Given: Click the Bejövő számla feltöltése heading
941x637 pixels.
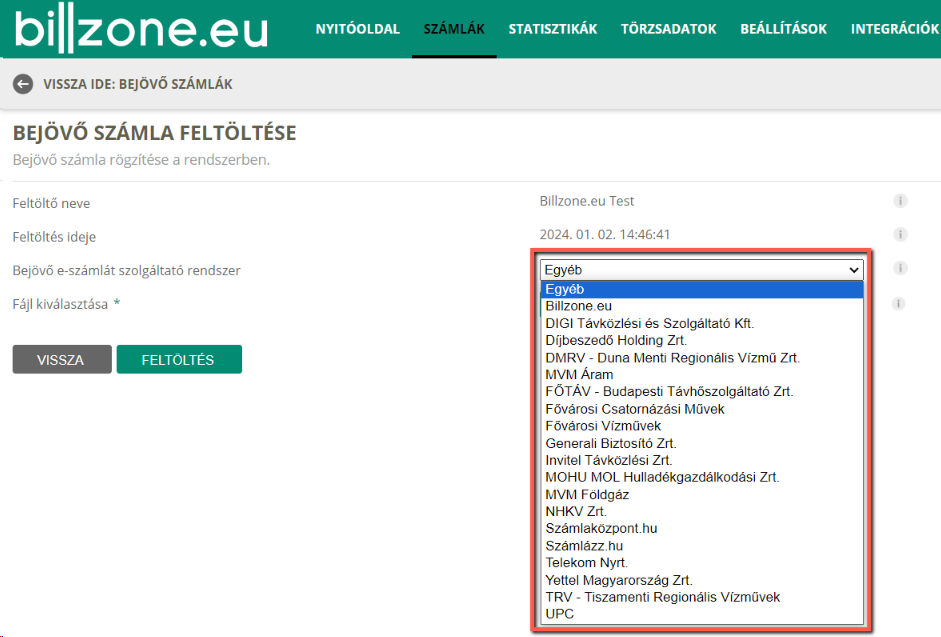Looking at the screenshot, I should [154, 133].
